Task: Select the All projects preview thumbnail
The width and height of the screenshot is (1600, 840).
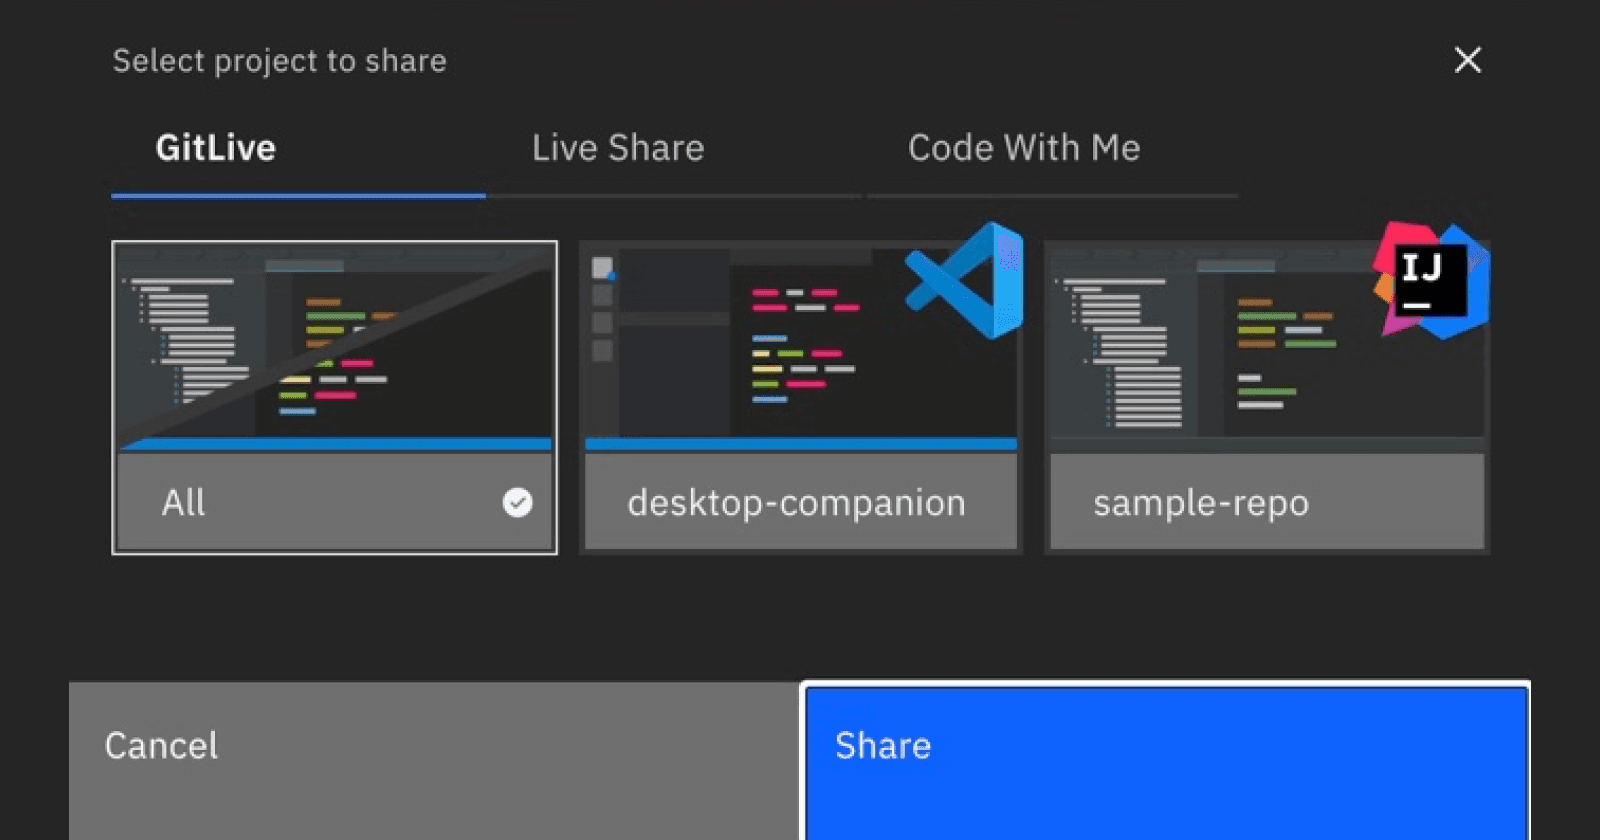Action: coord(335,345)
